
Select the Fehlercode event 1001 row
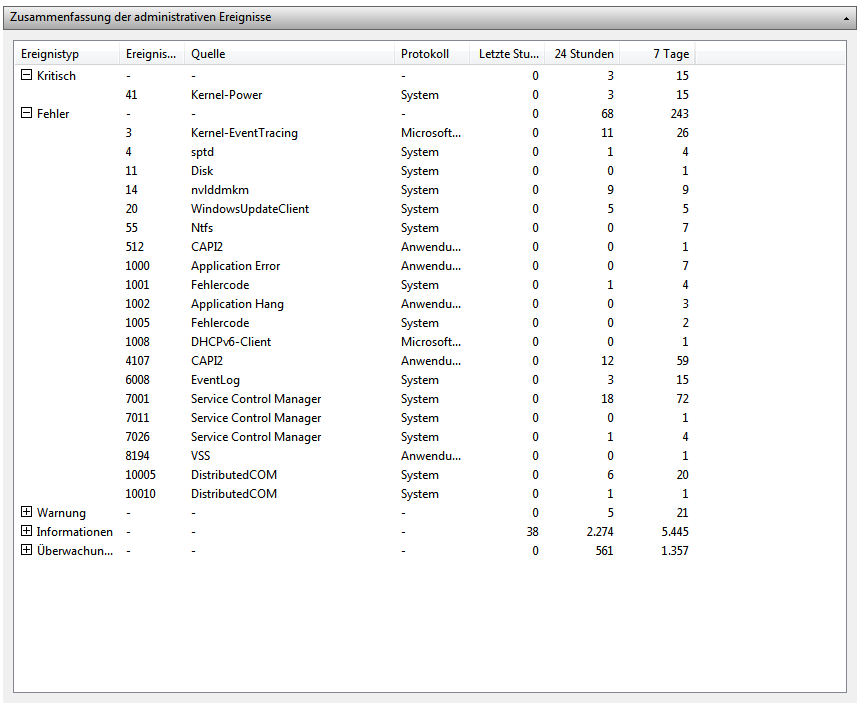coord(355,285)
